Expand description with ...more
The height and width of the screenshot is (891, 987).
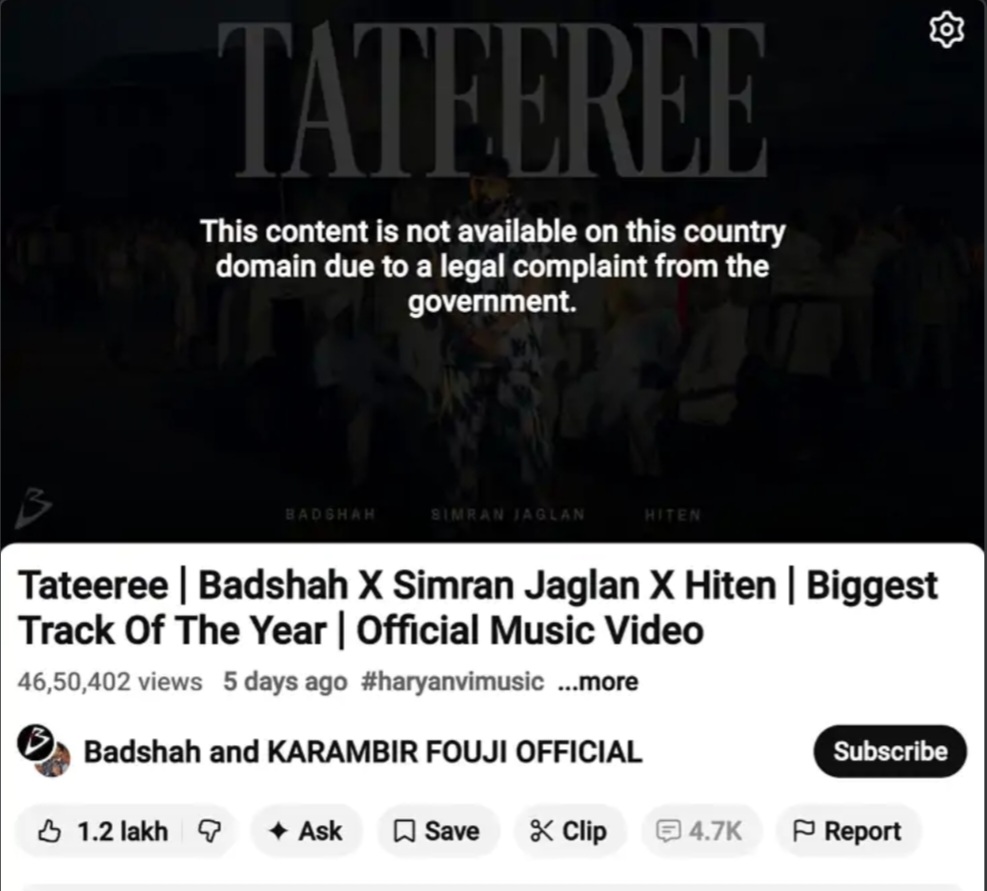pos(598,681)
